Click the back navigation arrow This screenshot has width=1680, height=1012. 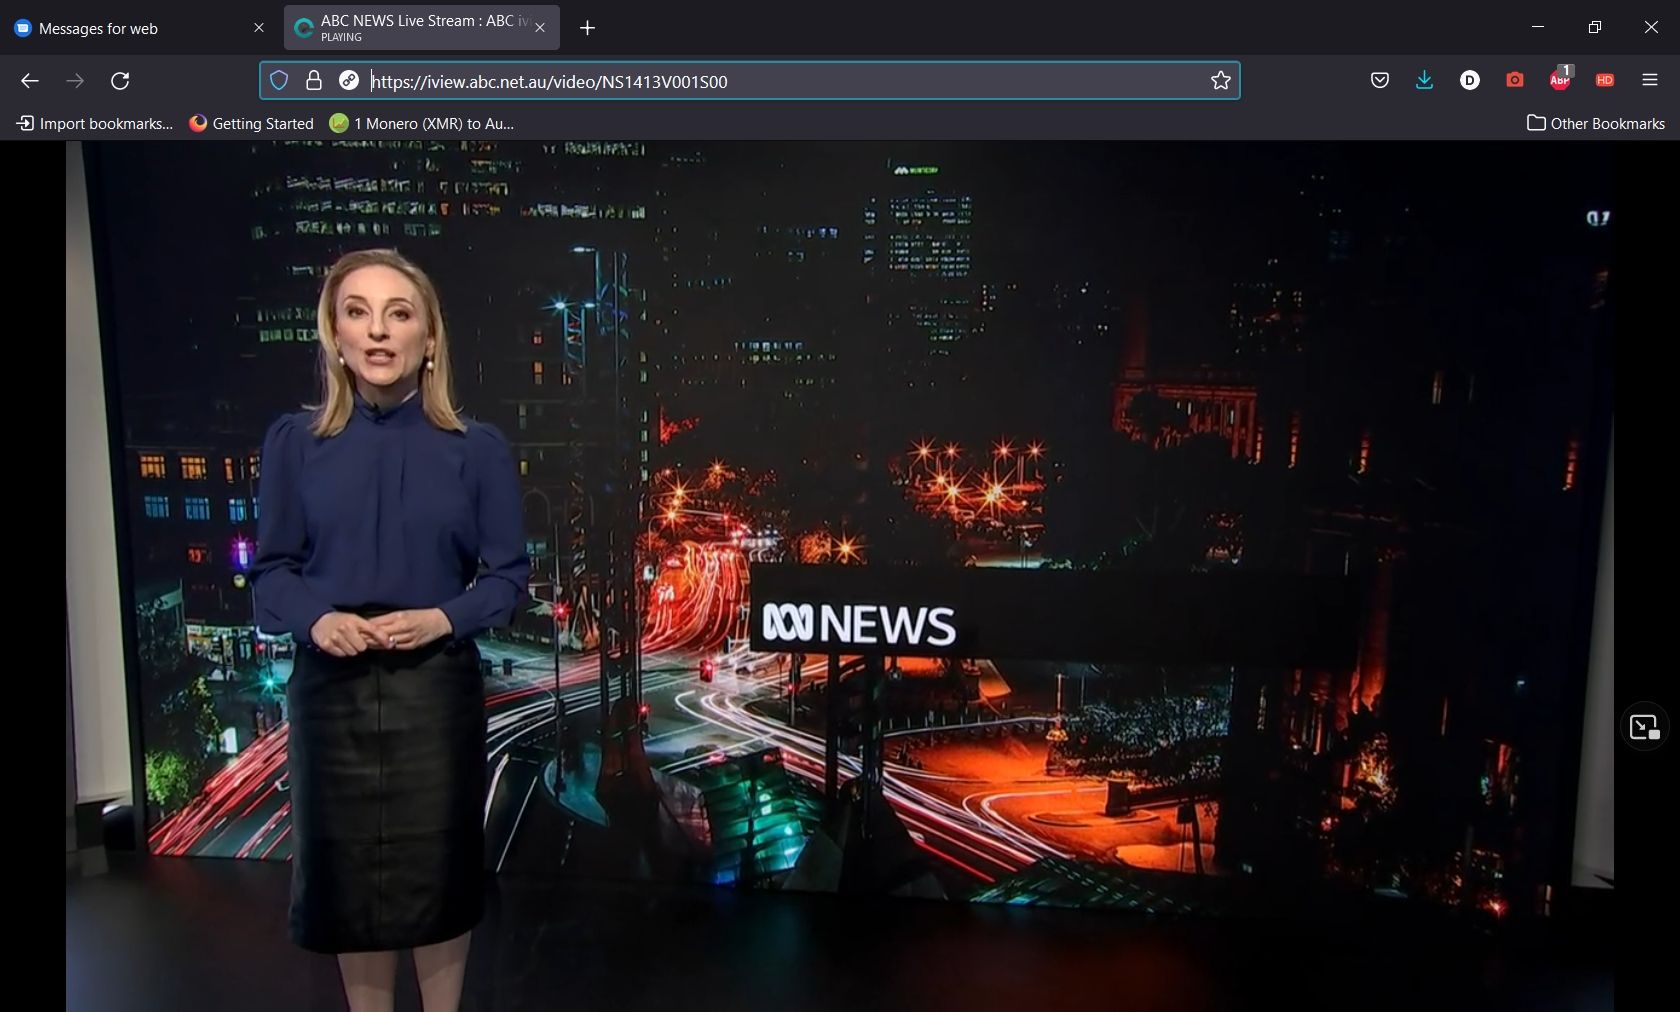[30, 81]
